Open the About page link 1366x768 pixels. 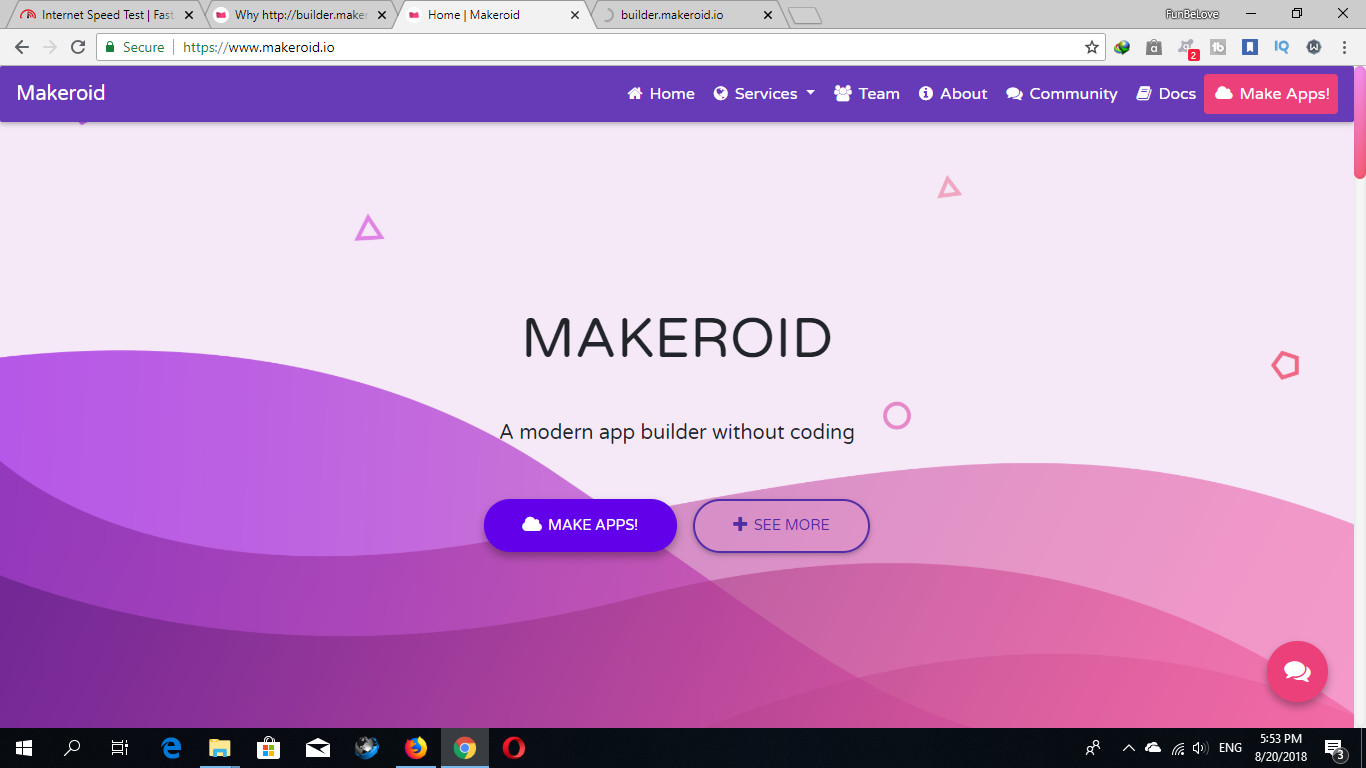click(953, 94)
